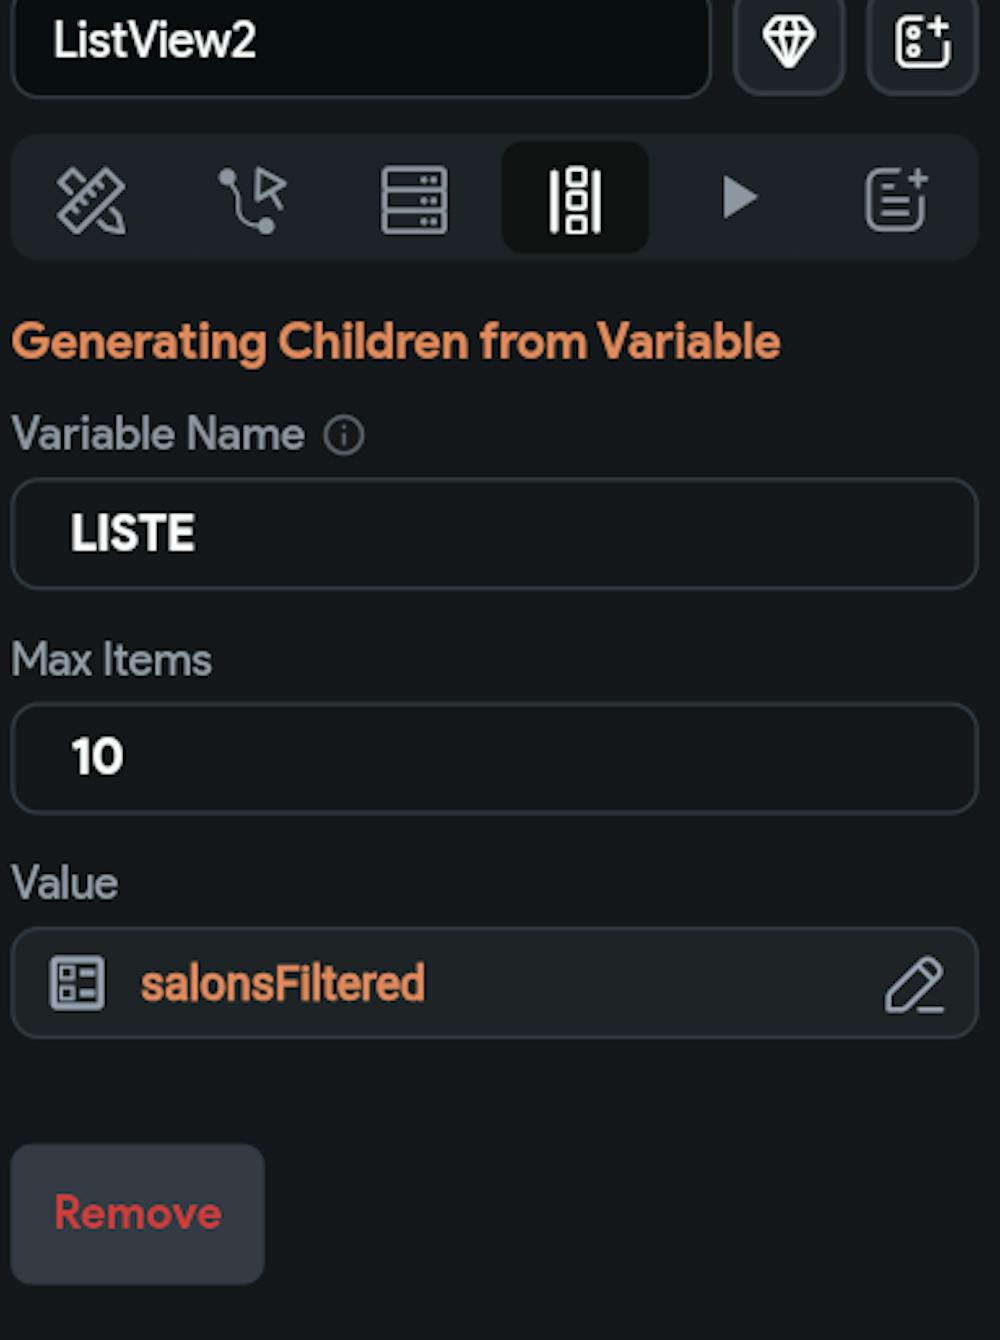Screen dimensions: 1000x1340
Task: Select the add widget icon next to diamond
Action: tap(922, 44)
